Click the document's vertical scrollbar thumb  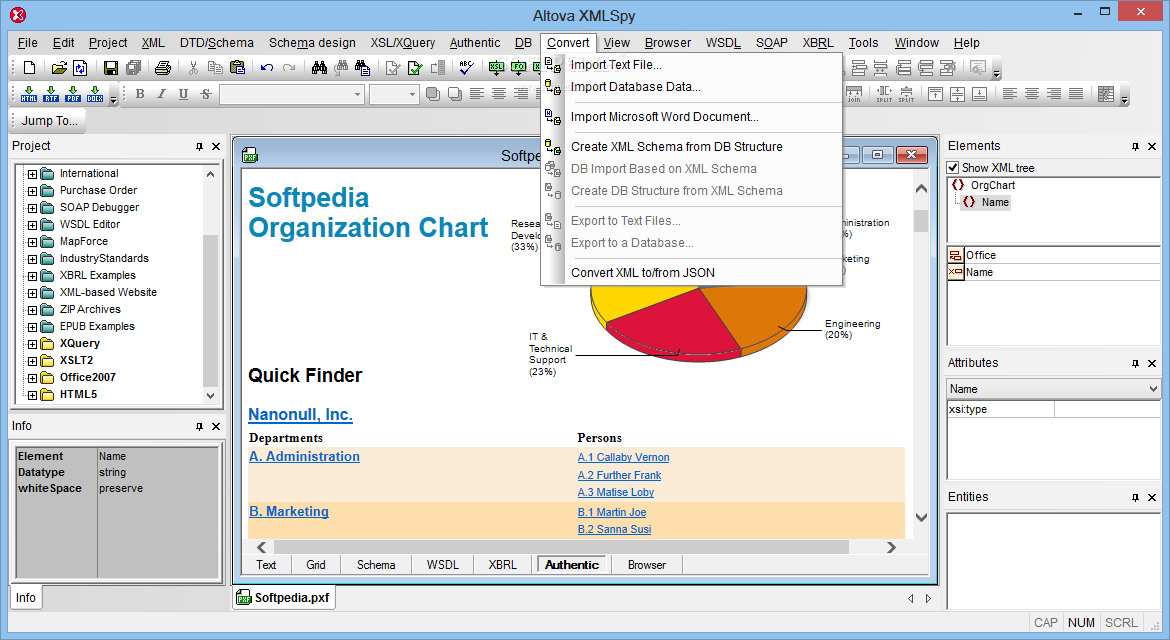[921, 221]
